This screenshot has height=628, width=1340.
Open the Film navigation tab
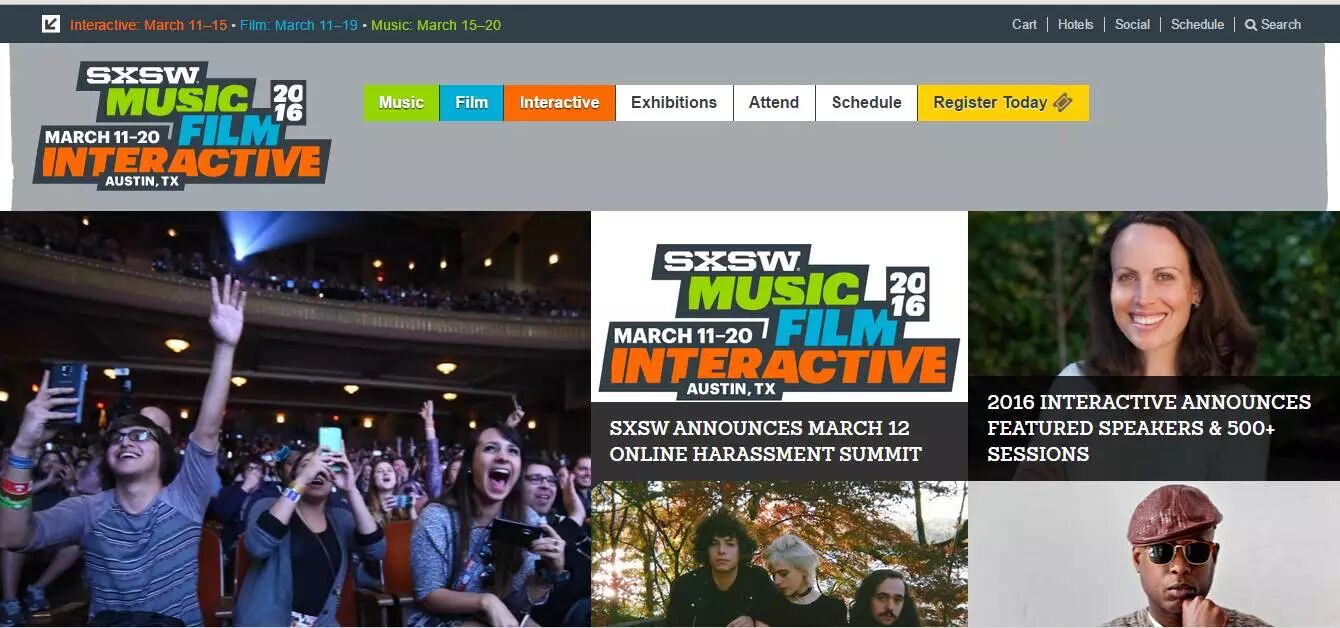click(471, 103)
